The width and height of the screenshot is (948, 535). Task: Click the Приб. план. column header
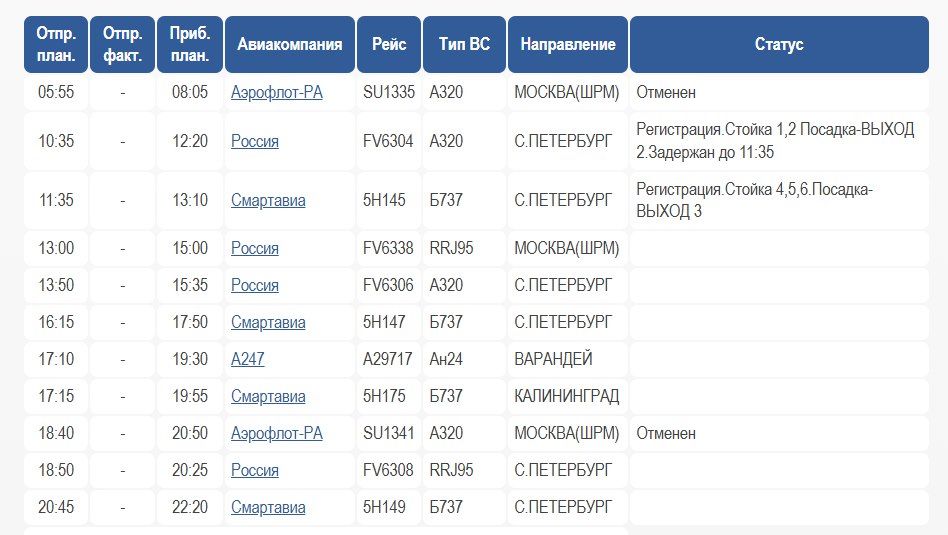(x=190, y=45)
